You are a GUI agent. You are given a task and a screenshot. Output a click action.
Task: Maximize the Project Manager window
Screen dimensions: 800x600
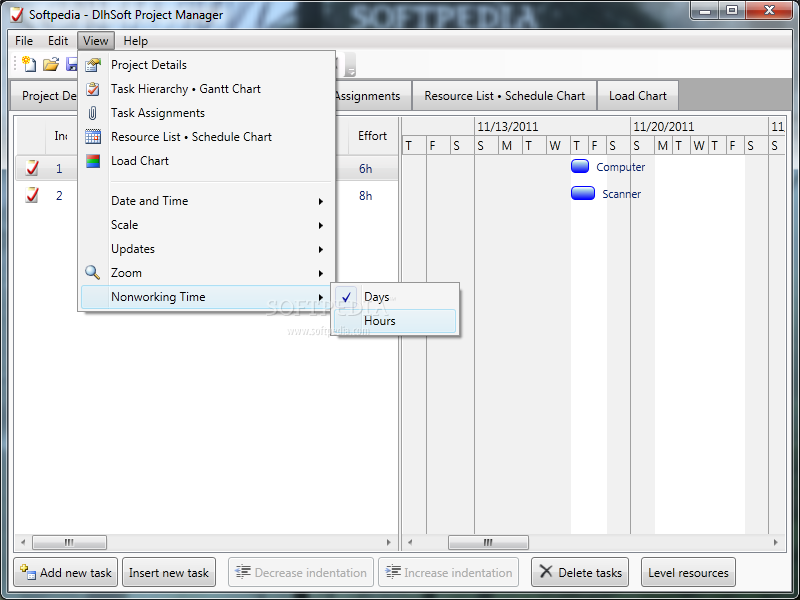pos(732,10)
